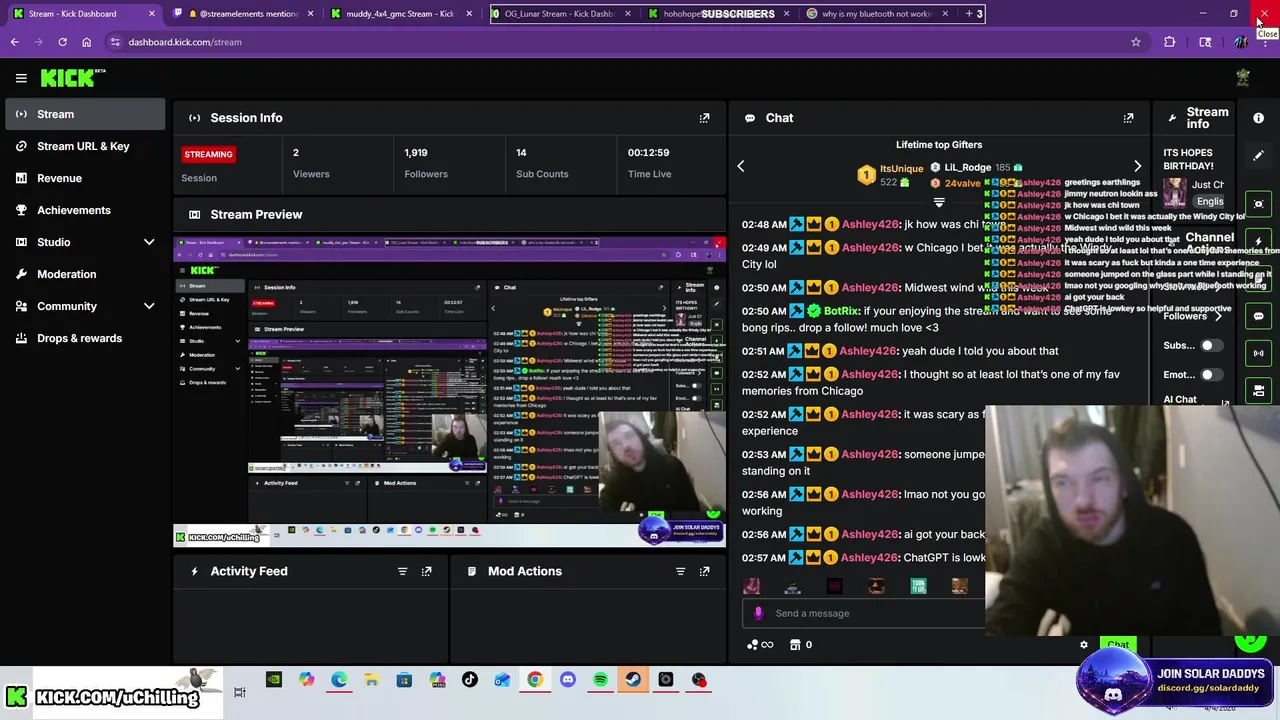Image resolution: width=1280 pixels, height=720 pixels.
Task: Open Moderation in the sidebar
Action: pos(85,274)
